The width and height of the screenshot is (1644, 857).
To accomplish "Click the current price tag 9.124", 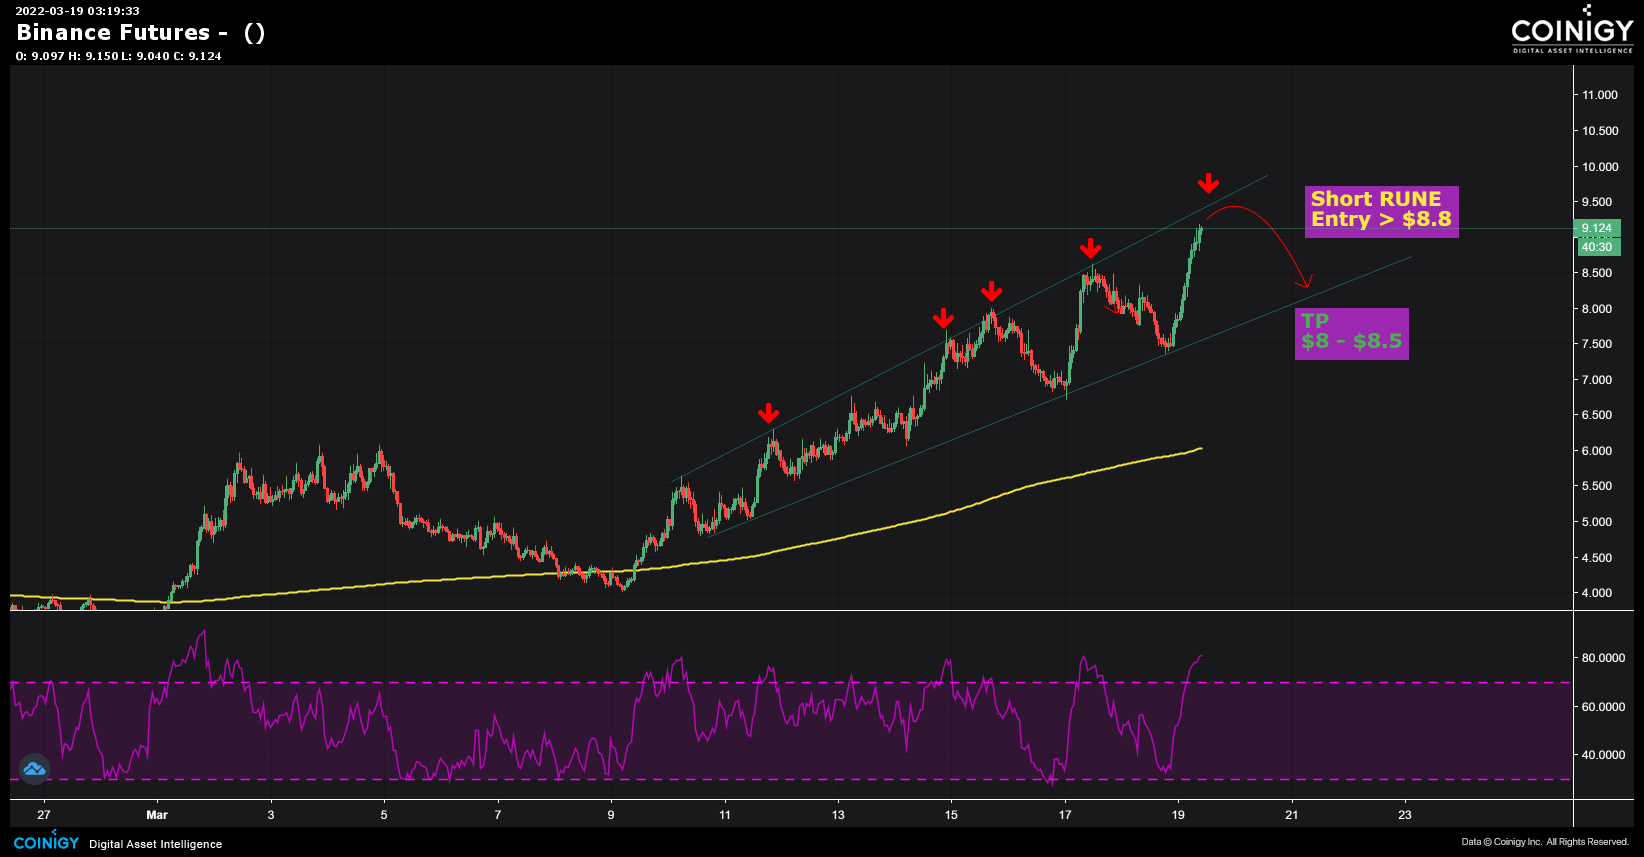I will (x=1597, y=228).
